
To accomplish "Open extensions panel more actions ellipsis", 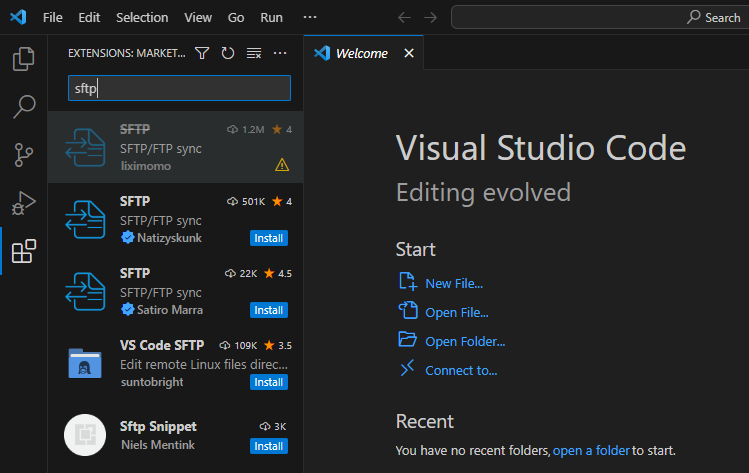I will point(280,53).
